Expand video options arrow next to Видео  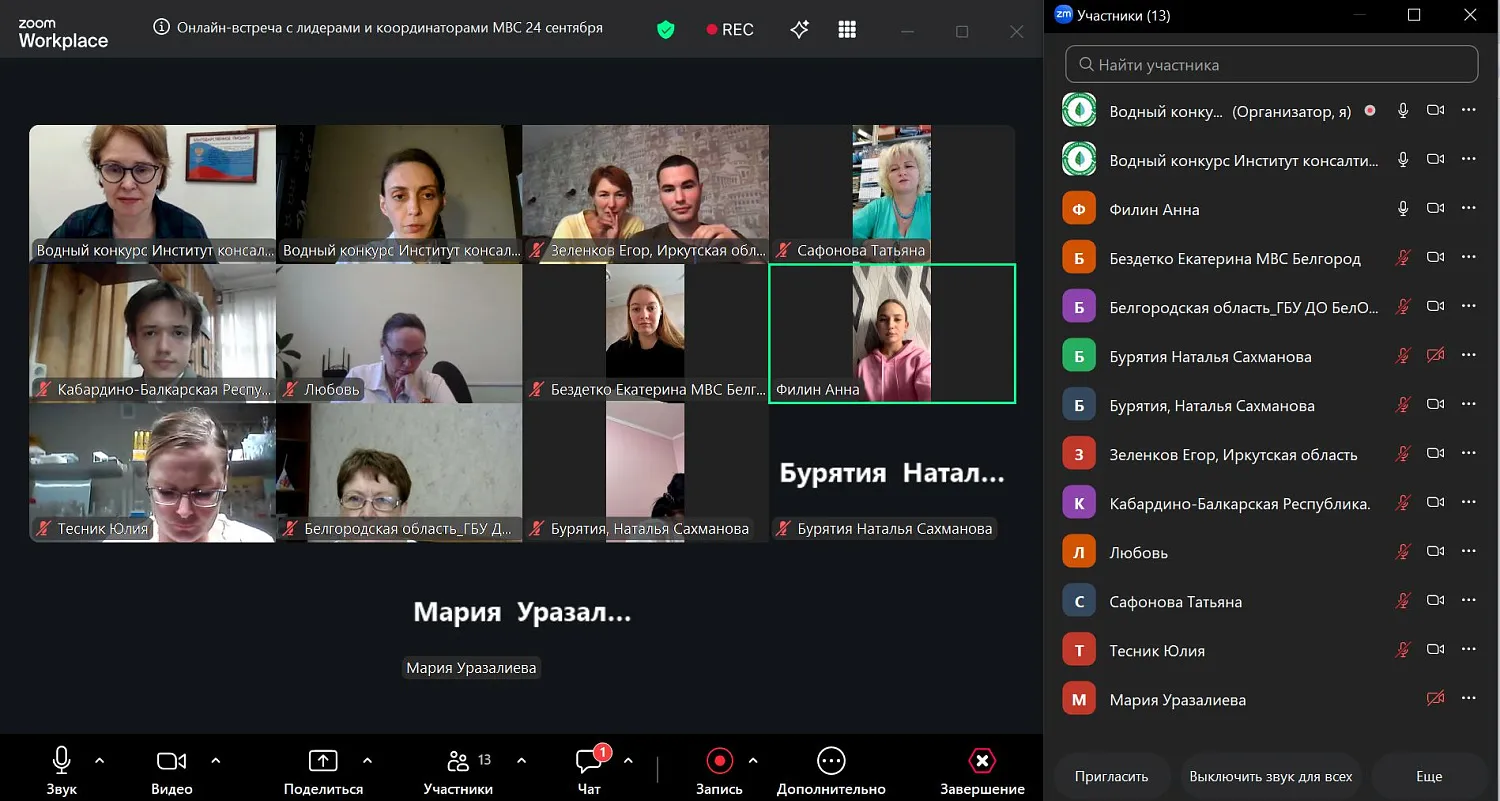click(x=216, y=761)
